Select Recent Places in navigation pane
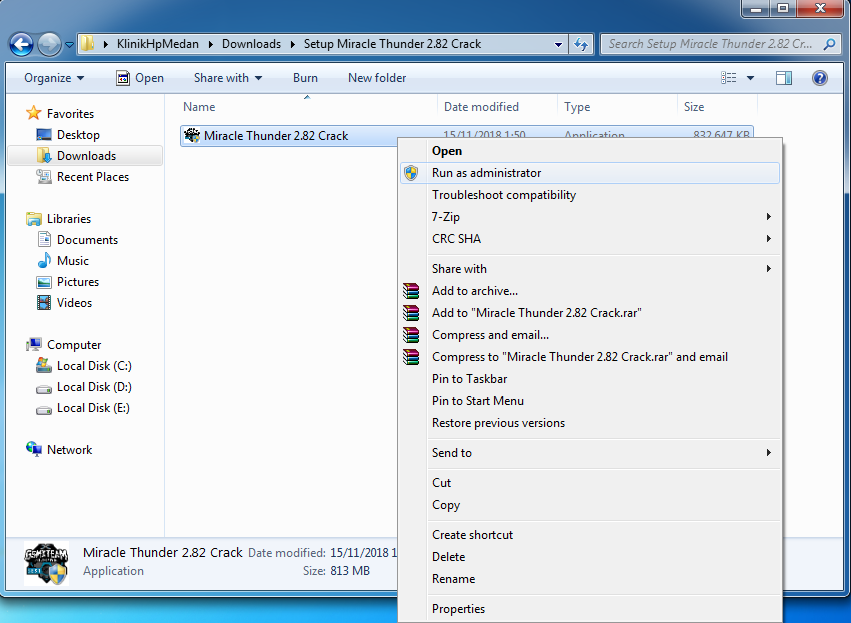The image size is (851, 623). 82,177
